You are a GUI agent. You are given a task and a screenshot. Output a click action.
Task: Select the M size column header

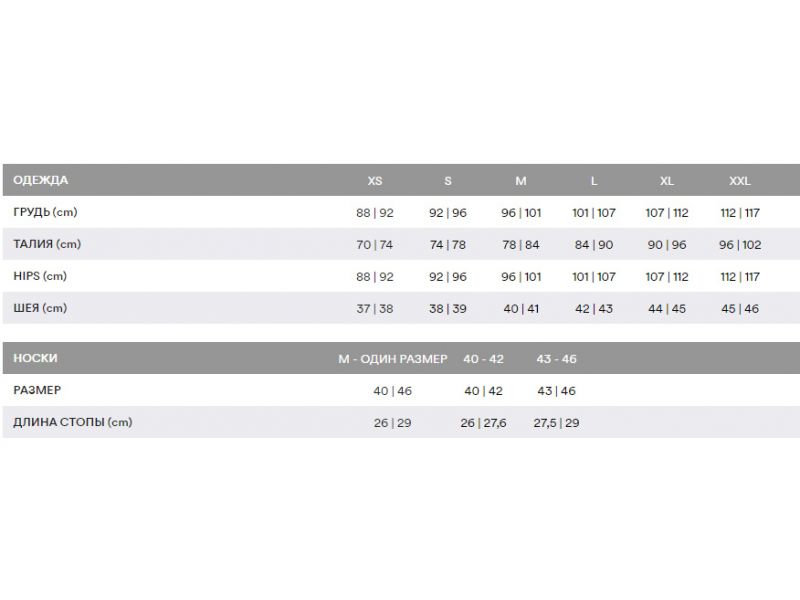coord(521,181)
